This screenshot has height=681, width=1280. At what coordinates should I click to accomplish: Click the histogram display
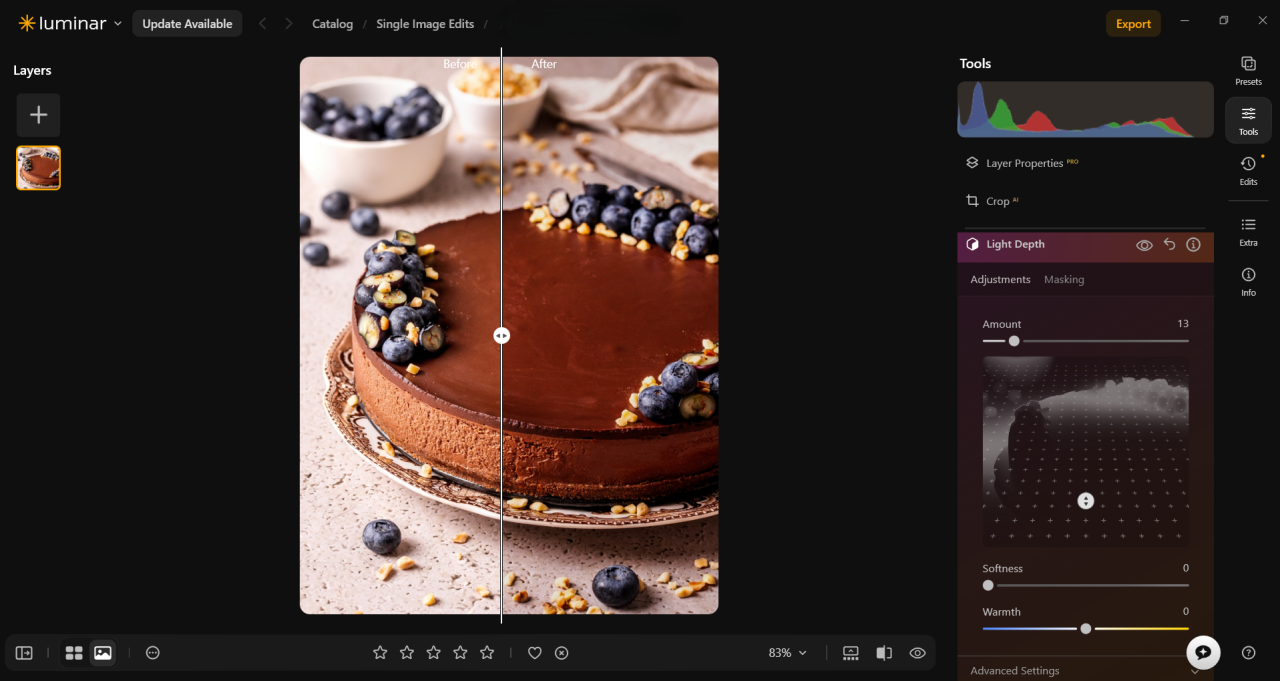(1086, 110)
